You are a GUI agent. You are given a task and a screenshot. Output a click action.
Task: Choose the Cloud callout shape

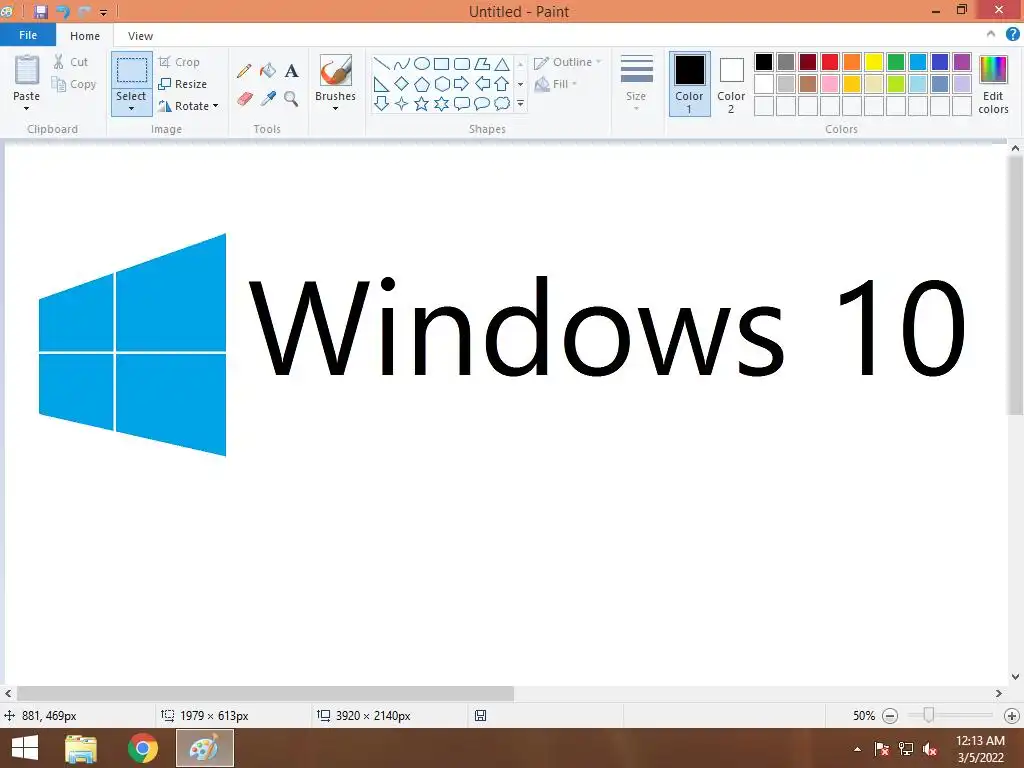pos(502,103)
